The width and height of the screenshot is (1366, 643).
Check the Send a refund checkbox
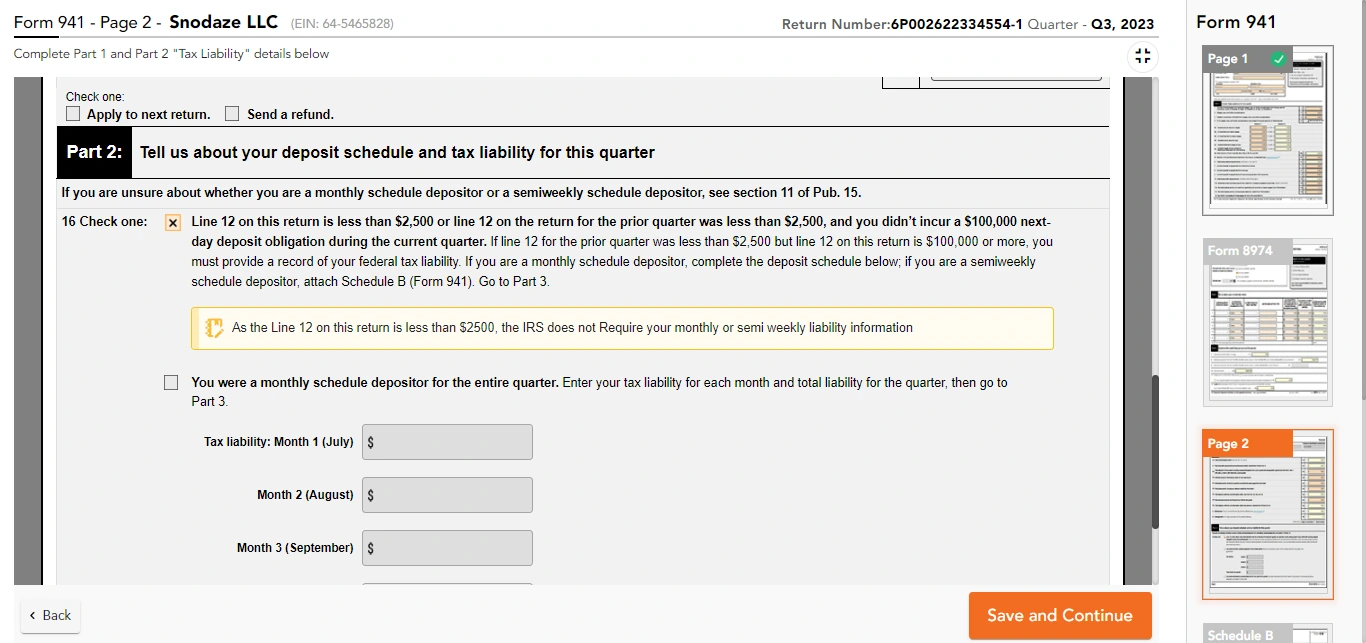[x=231, y=113]
